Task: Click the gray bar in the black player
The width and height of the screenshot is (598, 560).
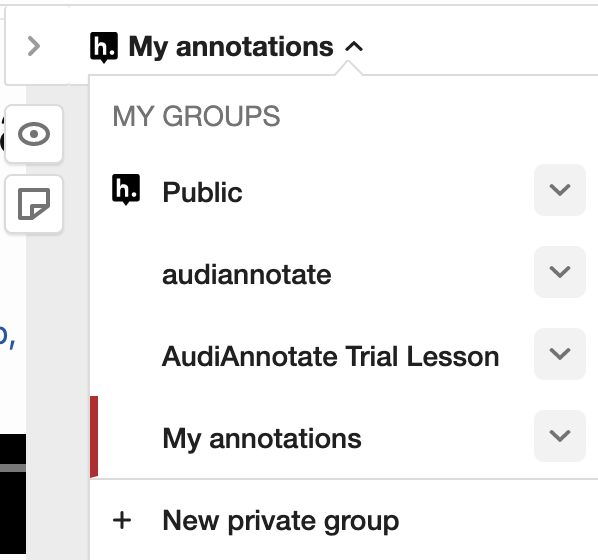Action: pos(13,468)
